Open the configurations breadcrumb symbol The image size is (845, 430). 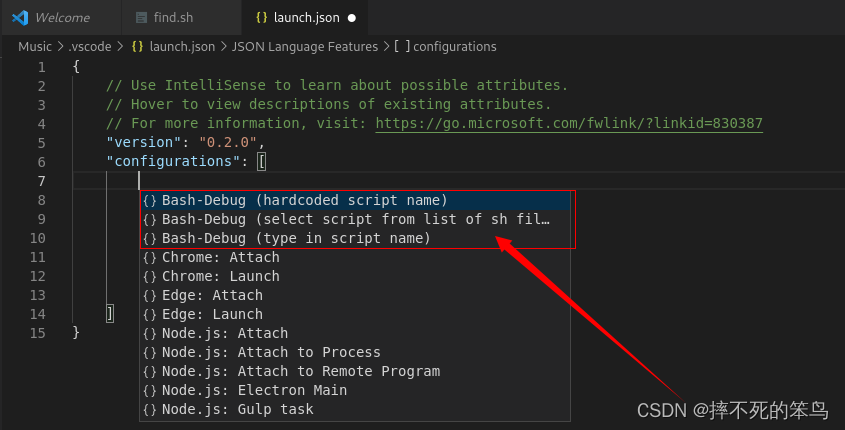455,47
